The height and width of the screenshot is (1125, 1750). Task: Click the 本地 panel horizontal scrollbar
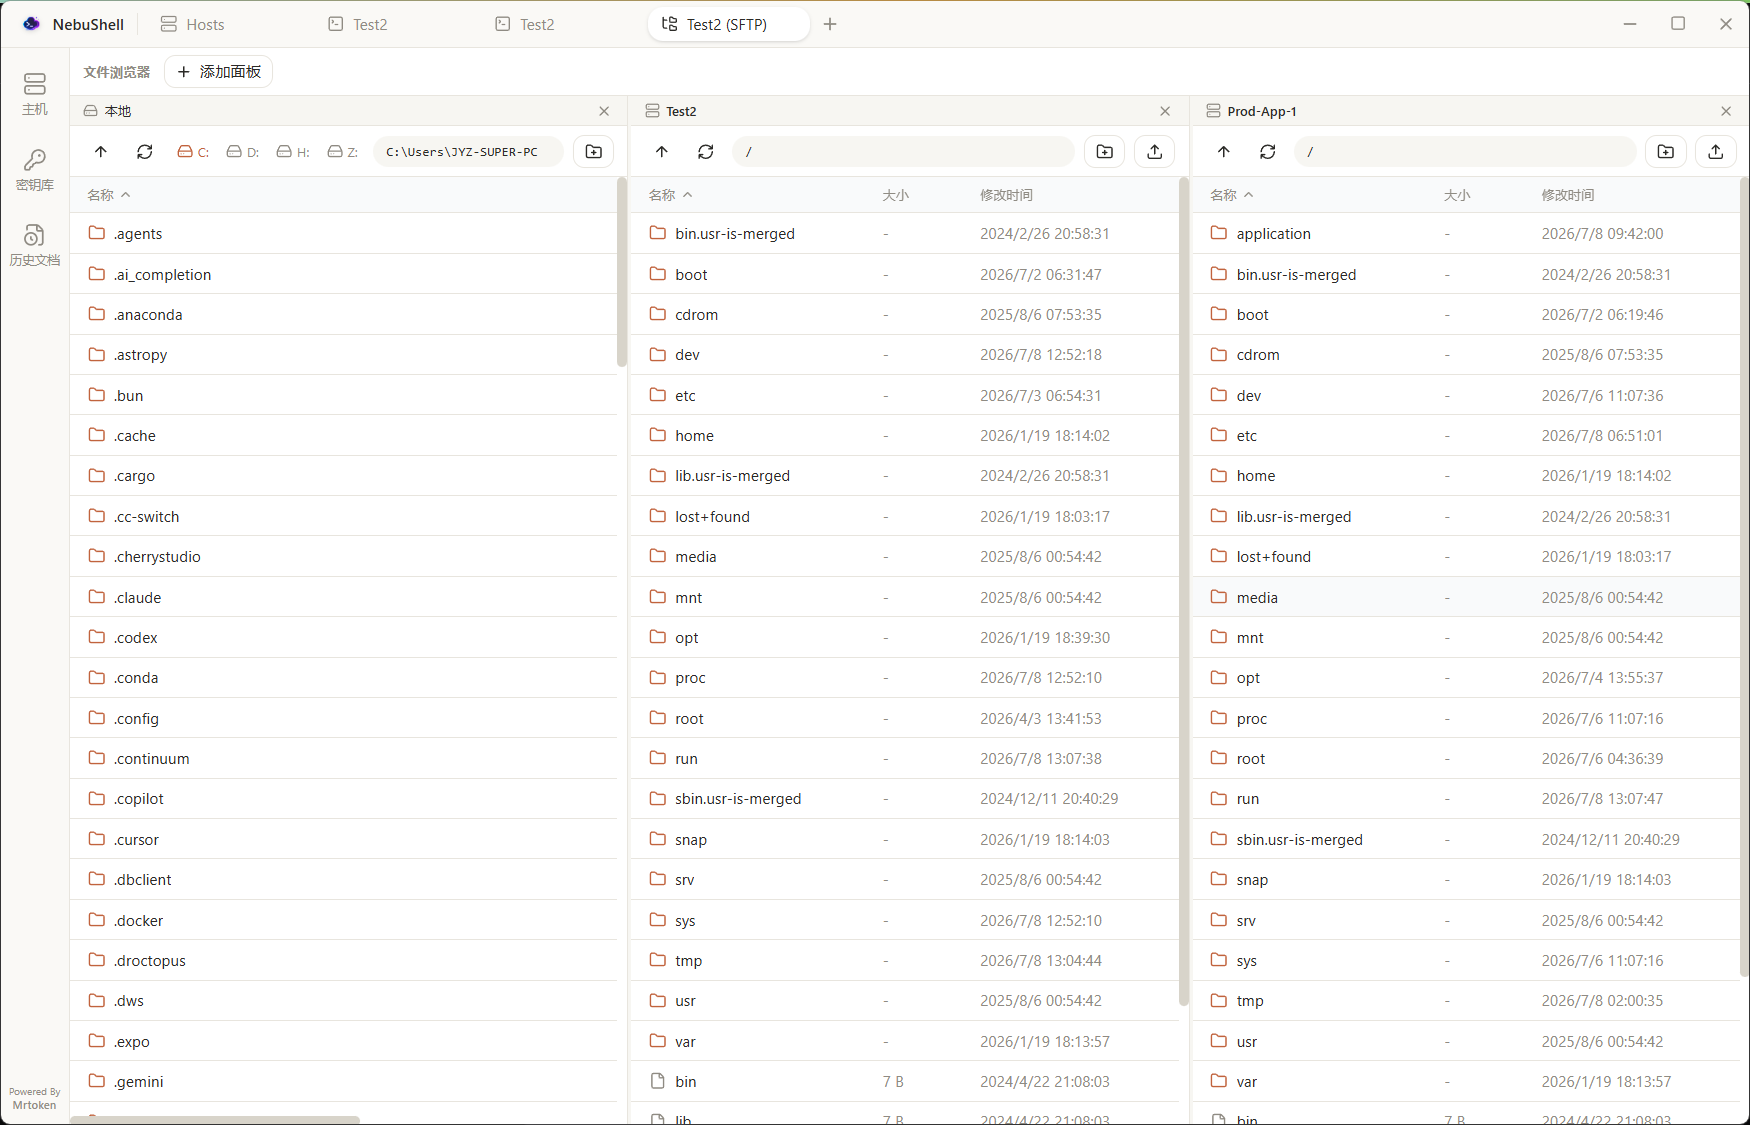(215, 1120)
